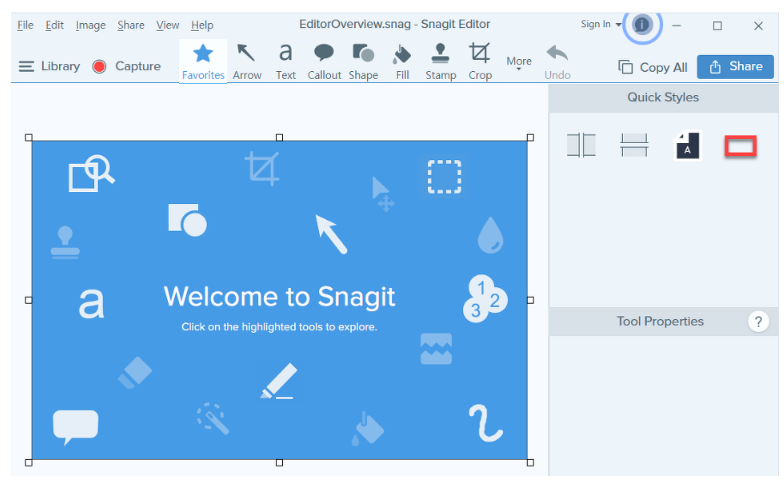Select the Callout tool

[x=324, y=62]
